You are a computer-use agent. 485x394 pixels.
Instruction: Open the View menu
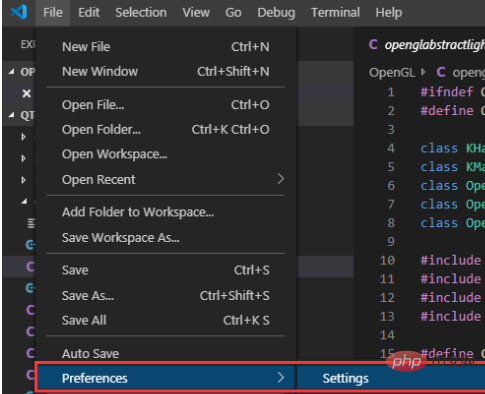[196, 13]
